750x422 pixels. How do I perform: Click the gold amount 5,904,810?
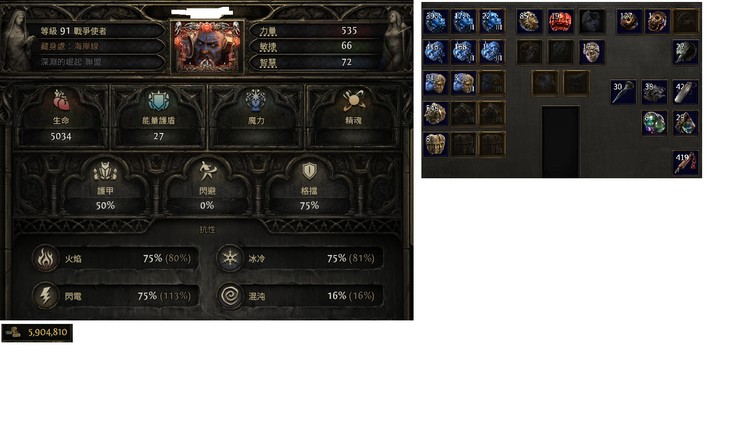[47, 333]
